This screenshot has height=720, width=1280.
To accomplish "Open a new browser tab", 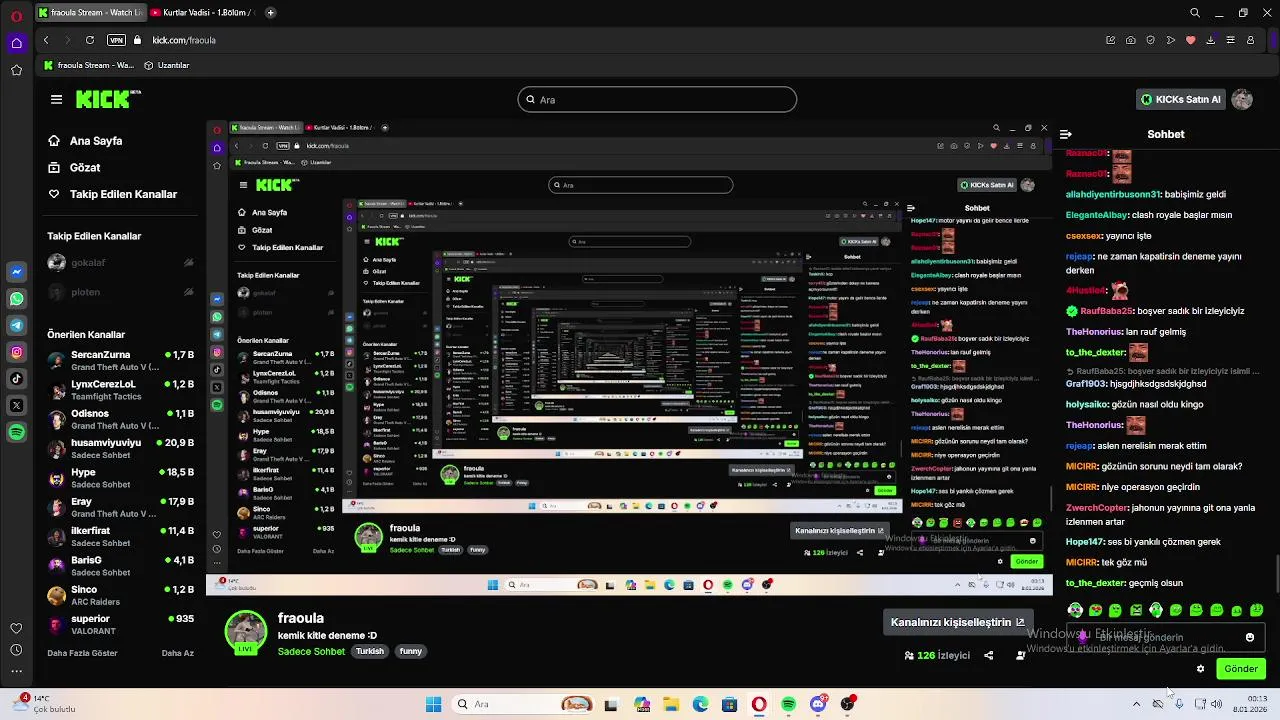I will point(270,13).
